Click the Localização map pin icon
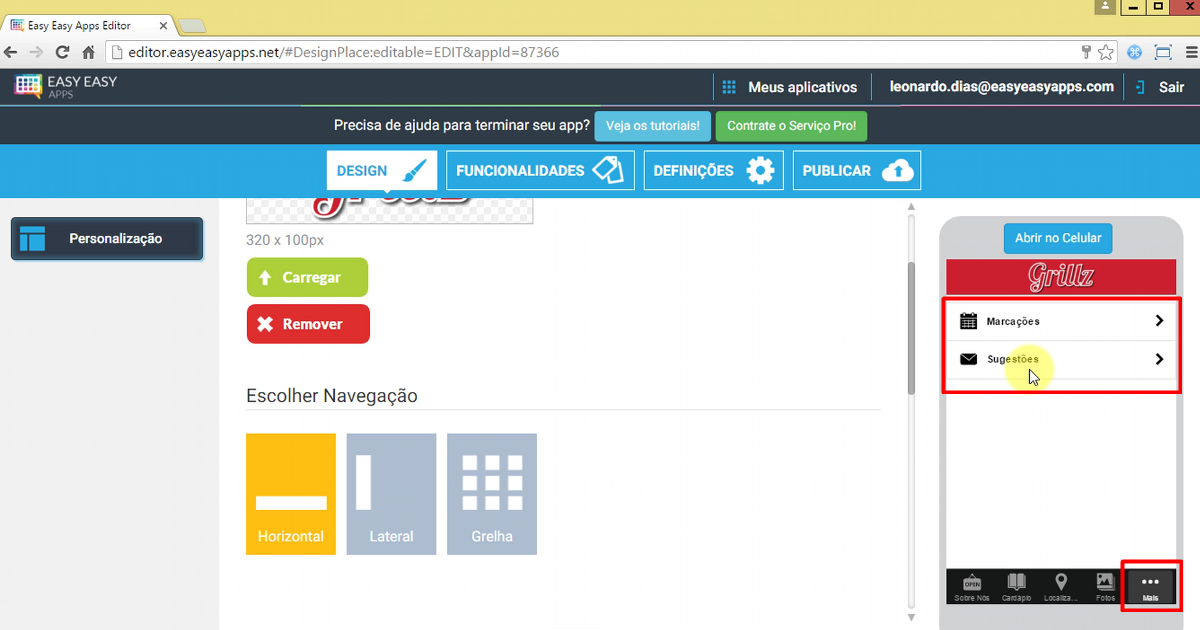Image resolution: width=1200 pixels, height=630 pixels. tap(1061, 583)
